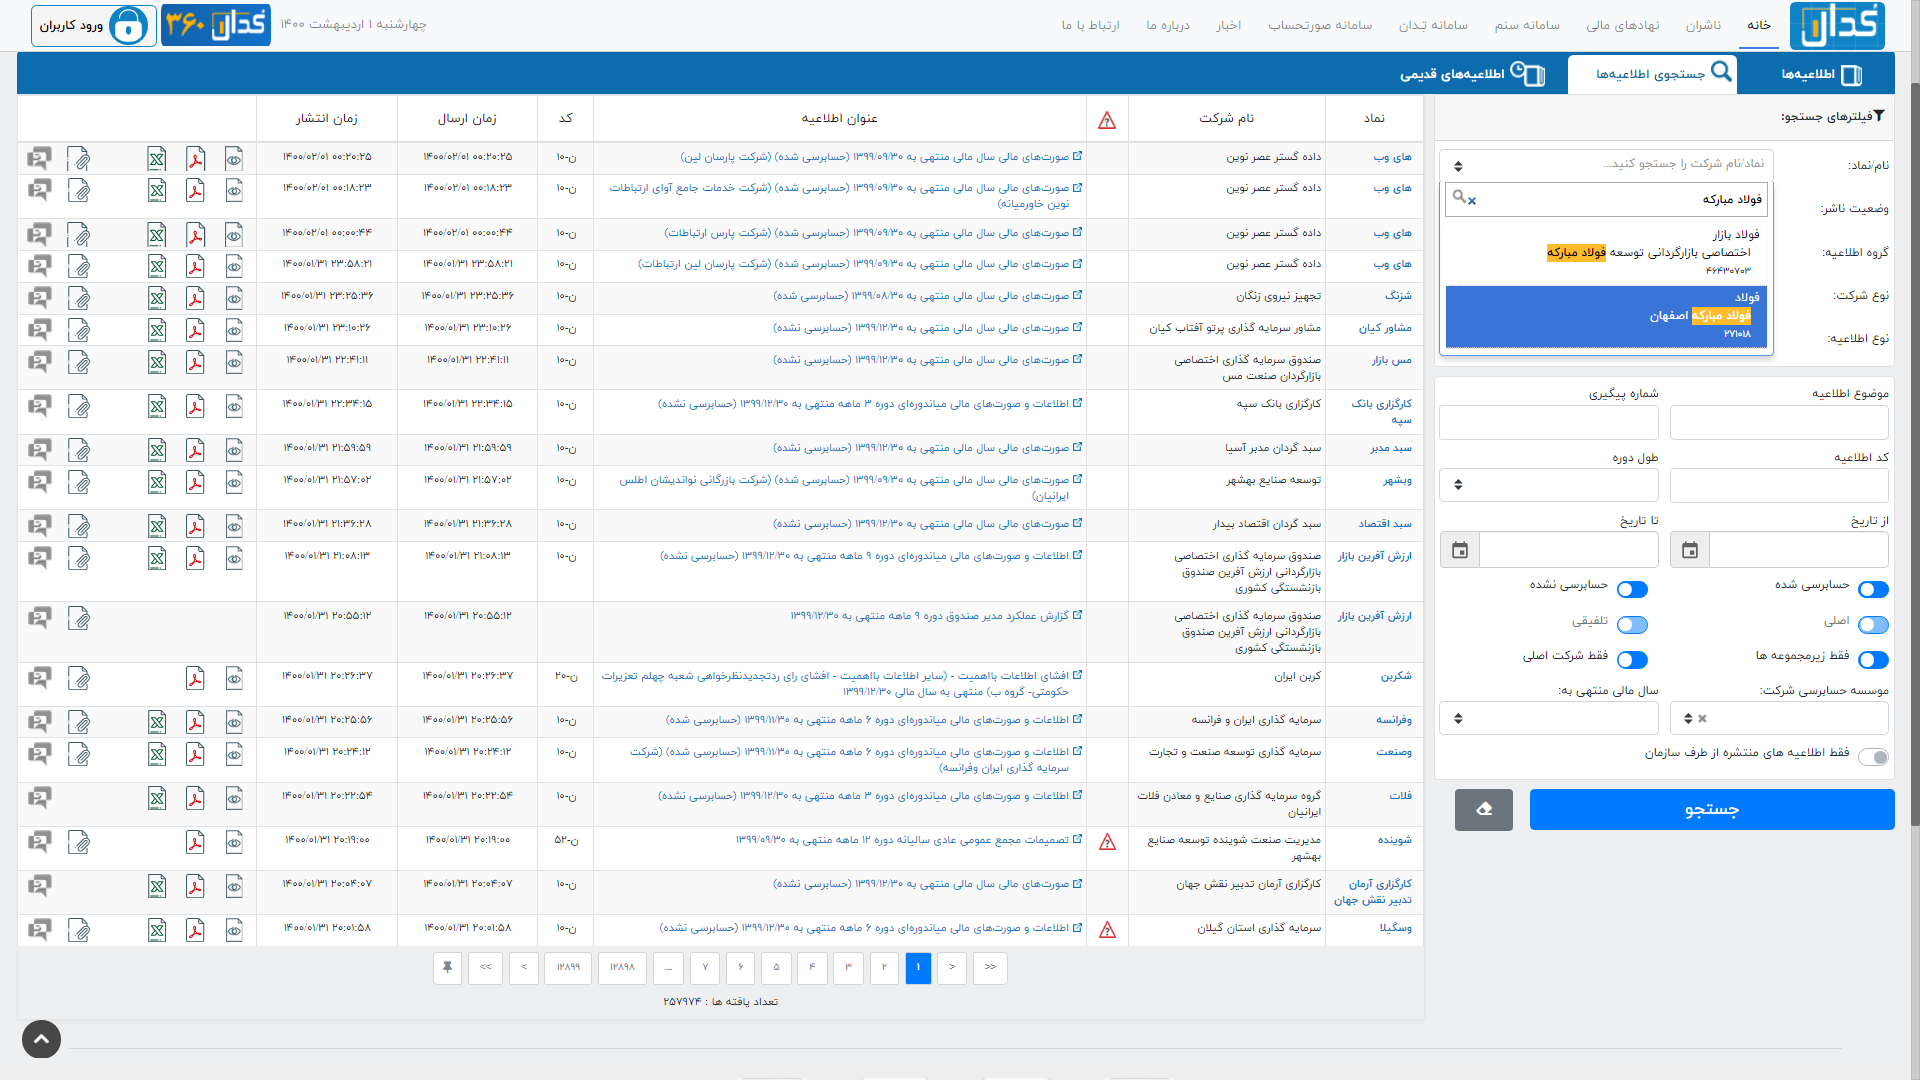Open calendar picker for تا تاریخ
Viewport: 1920px width, 1080px height.
click(x=1460, y=550)
